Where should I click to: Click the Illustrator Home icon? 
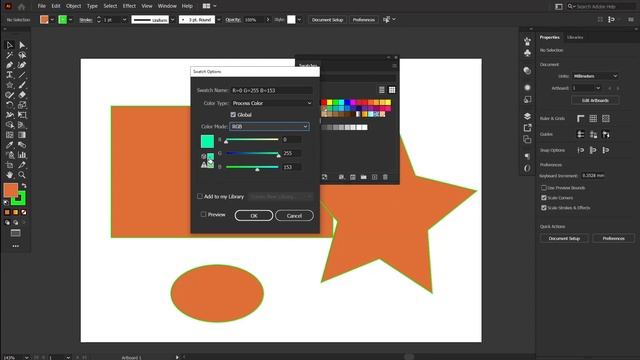click(x=21, y=6)
